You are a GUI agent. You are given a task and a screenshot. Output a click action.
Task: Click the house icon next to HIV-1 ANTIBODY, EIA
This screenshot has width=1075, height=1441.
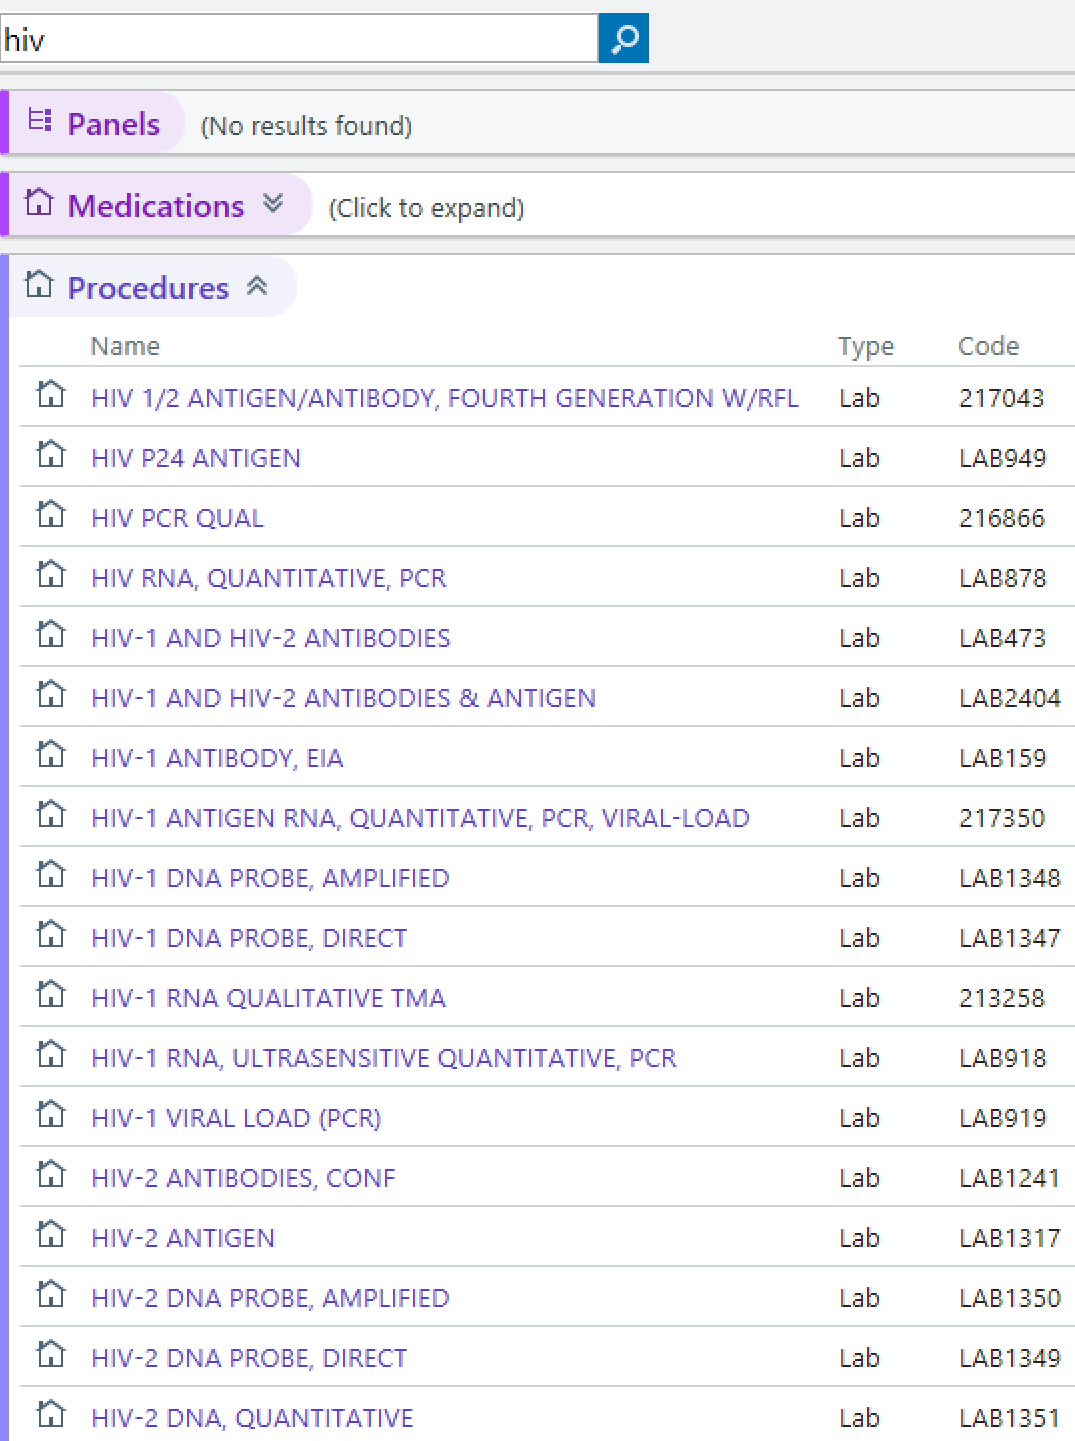tap(51, 755)
